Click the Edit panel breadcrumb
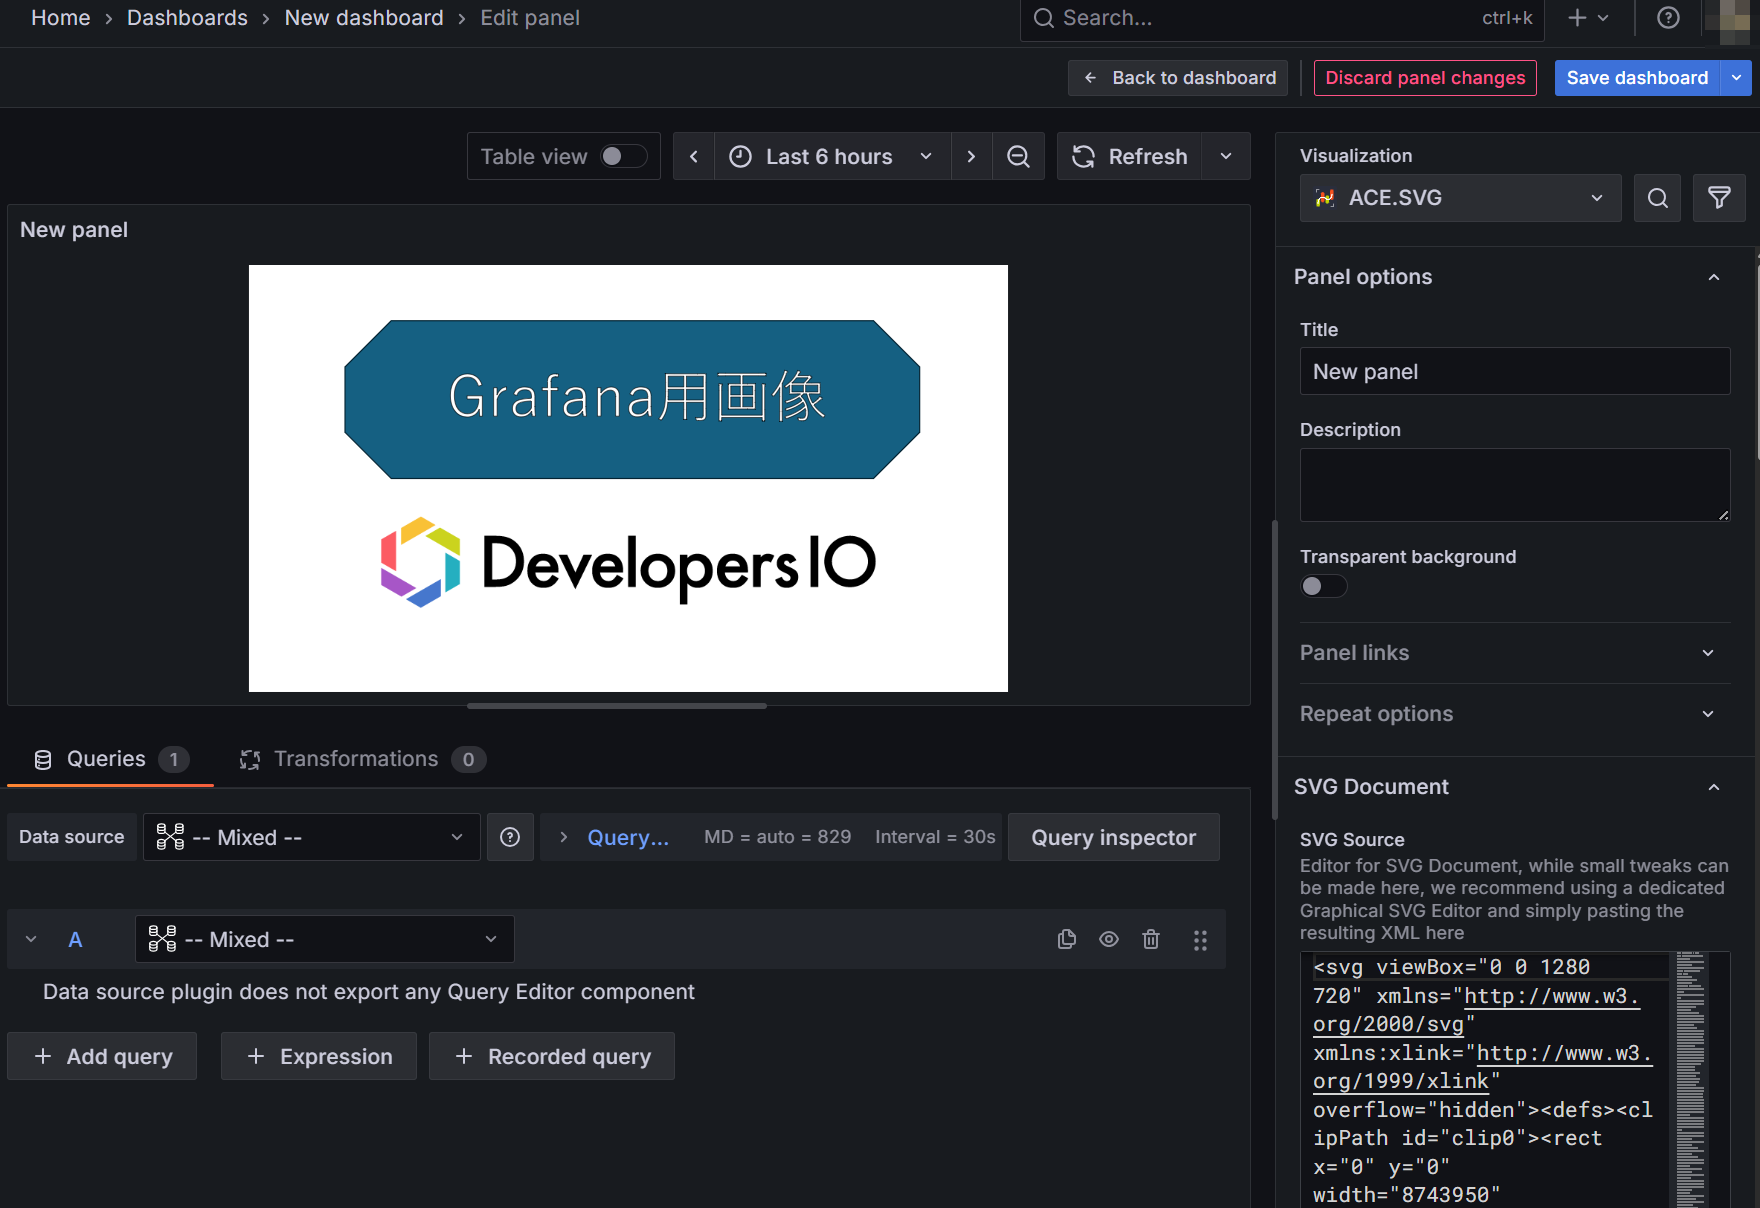 click(x=530, y=18)
